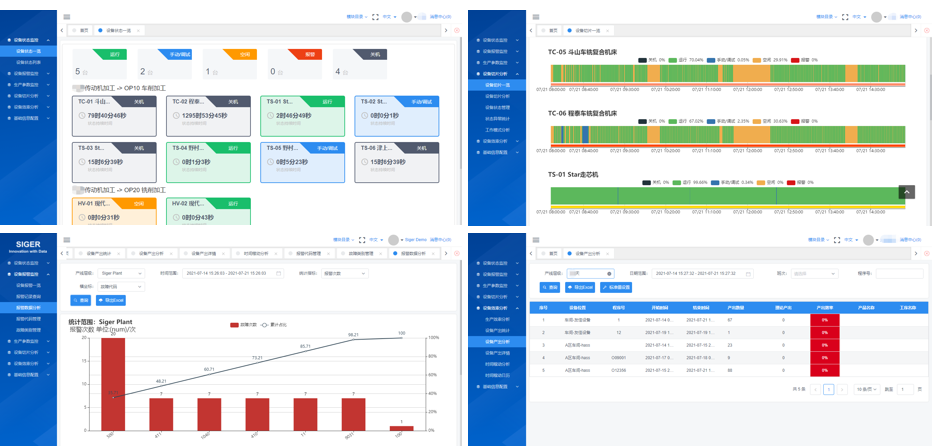
Task: Select 设备状态列表 in the sidebar
Action: 28,62
